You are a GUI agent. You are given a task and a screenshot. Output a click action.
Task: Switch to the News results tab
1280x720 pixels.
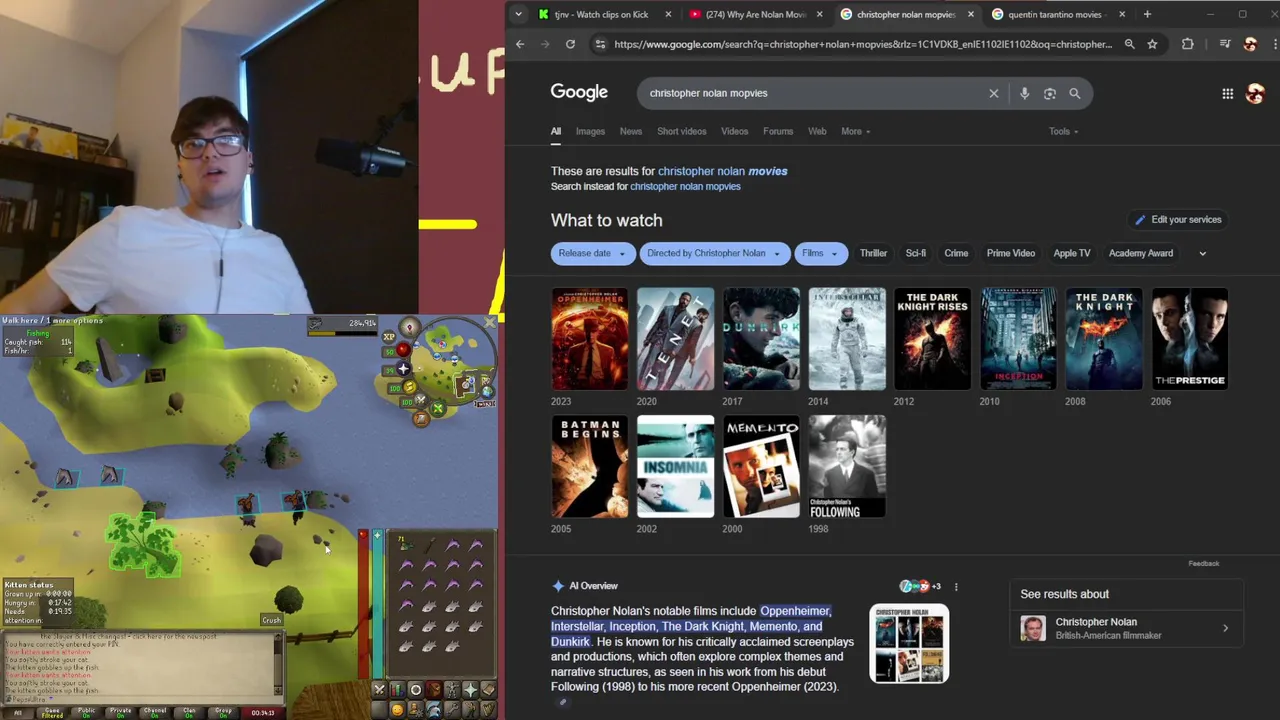point(630,131)
